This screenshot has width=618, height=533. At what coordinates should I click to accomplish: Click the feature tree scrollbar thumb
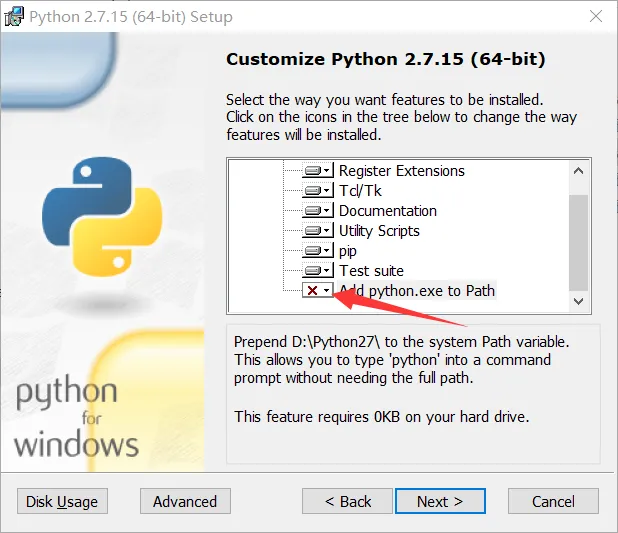click(x=579, y=240)
